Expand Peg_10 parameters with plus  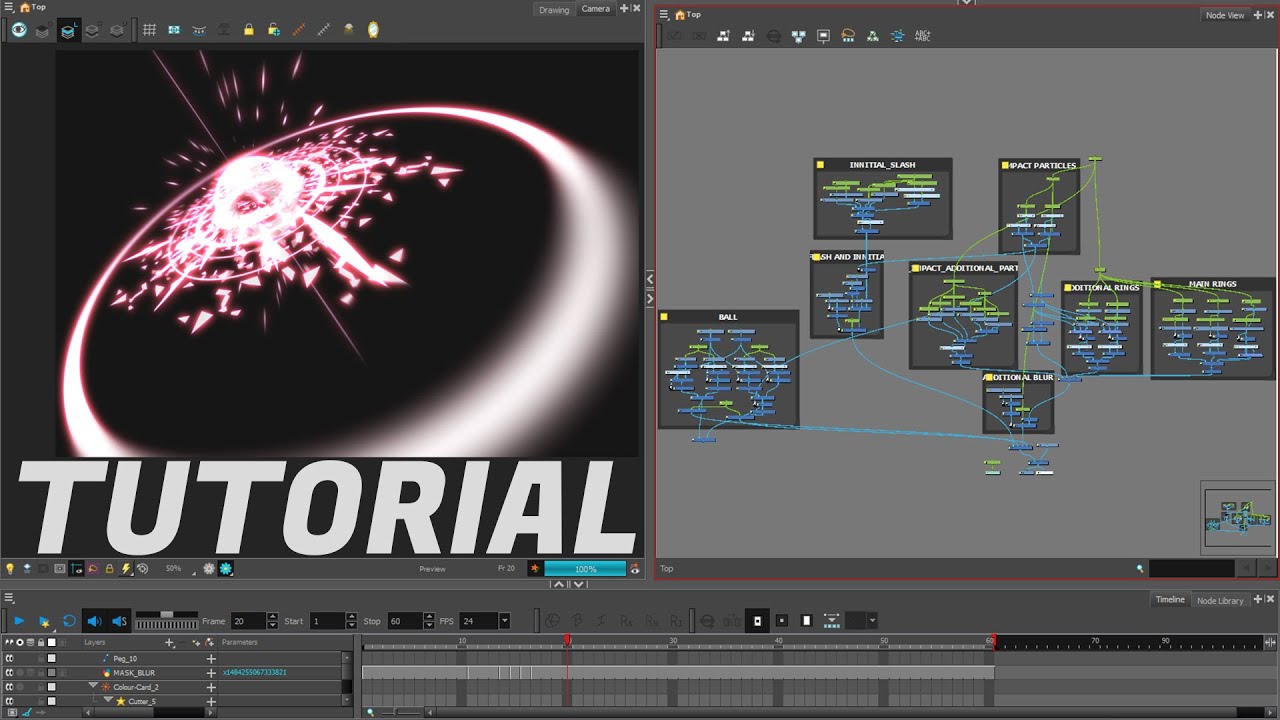(x=211, y=658)
